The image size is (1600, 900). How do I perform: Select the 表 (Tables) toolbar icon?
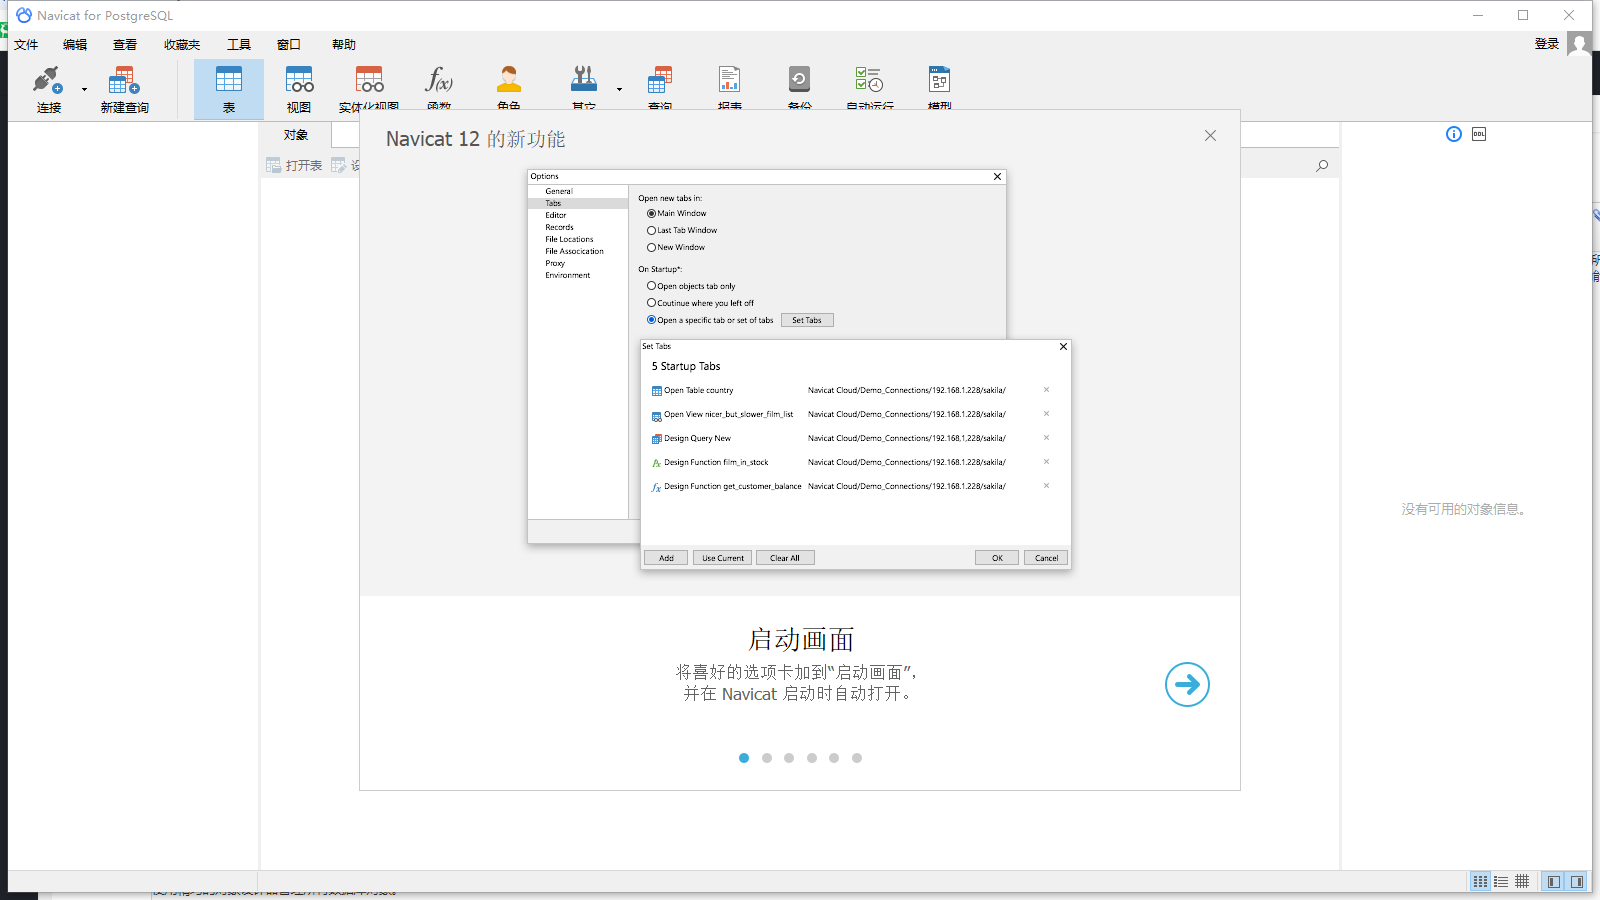(228, 88)
